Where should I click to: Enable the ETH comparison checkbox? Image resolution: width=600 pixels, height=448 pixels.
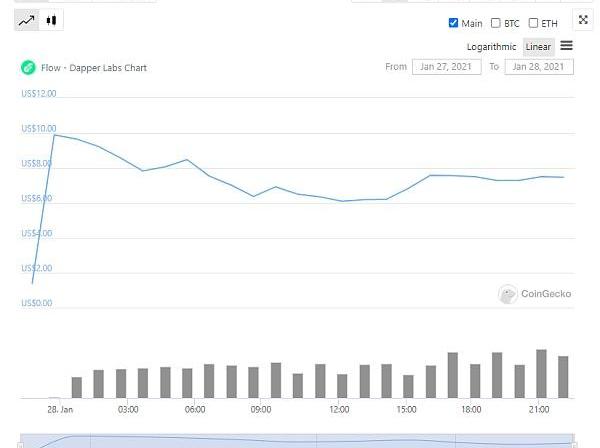pyautogui.click(x=533, y=23)
